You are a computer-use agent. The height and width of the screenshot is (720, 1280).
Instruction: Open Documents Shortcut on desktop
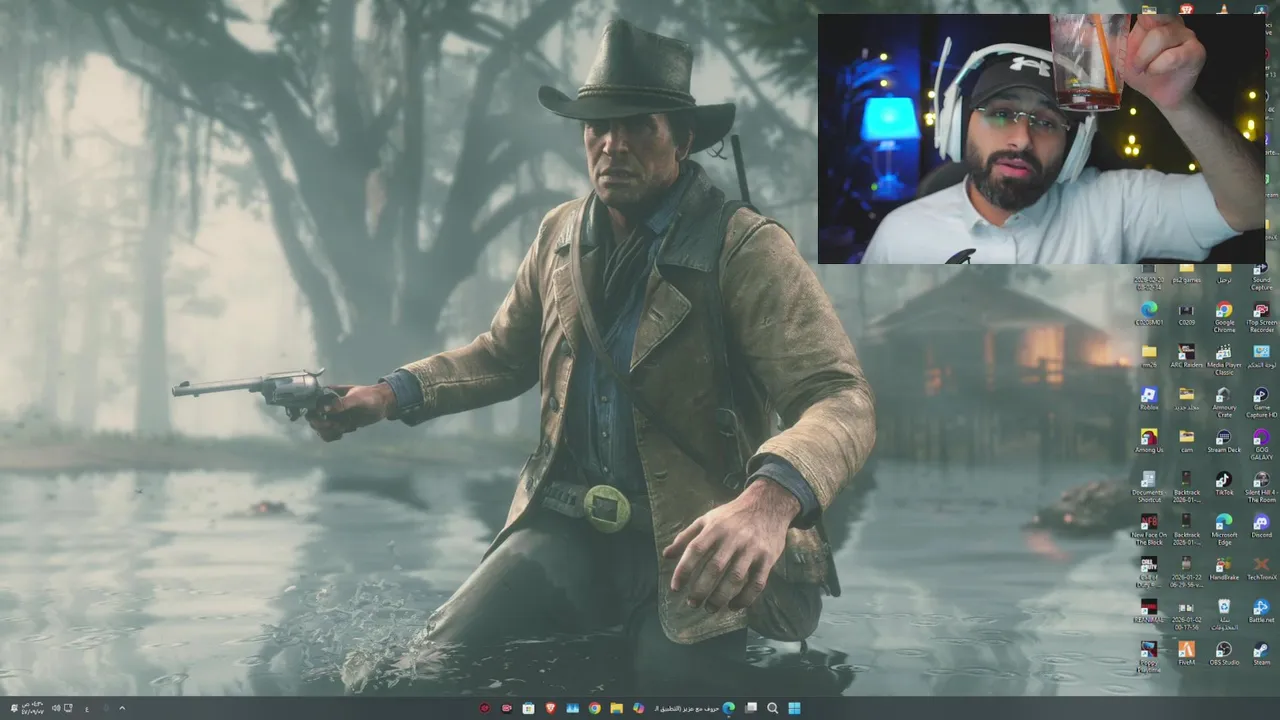click(1148, 487)
